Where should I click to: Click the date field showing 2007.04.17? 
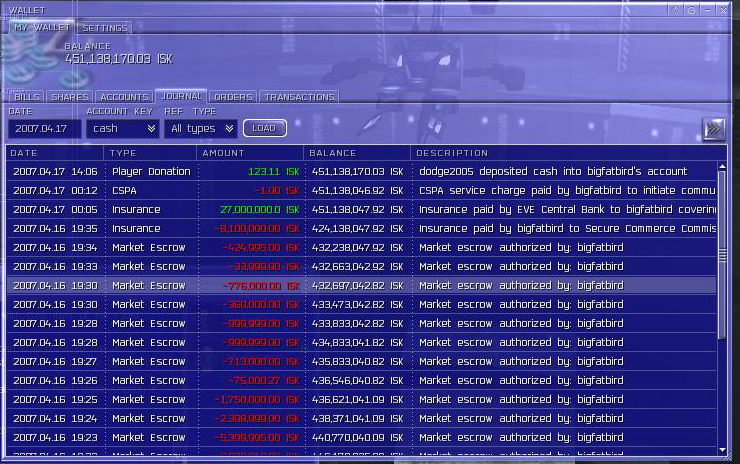point(44,128)
